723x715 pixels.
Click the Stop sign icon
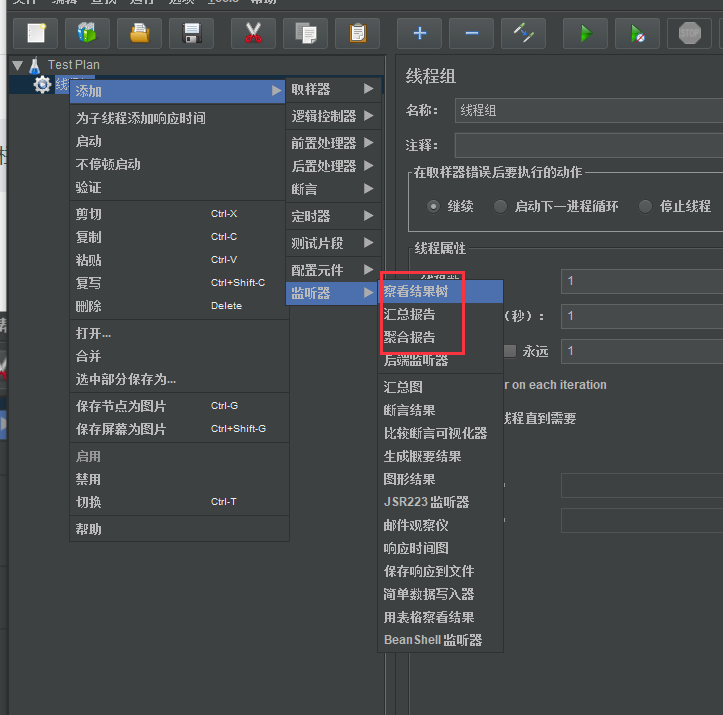pos(689,33)
